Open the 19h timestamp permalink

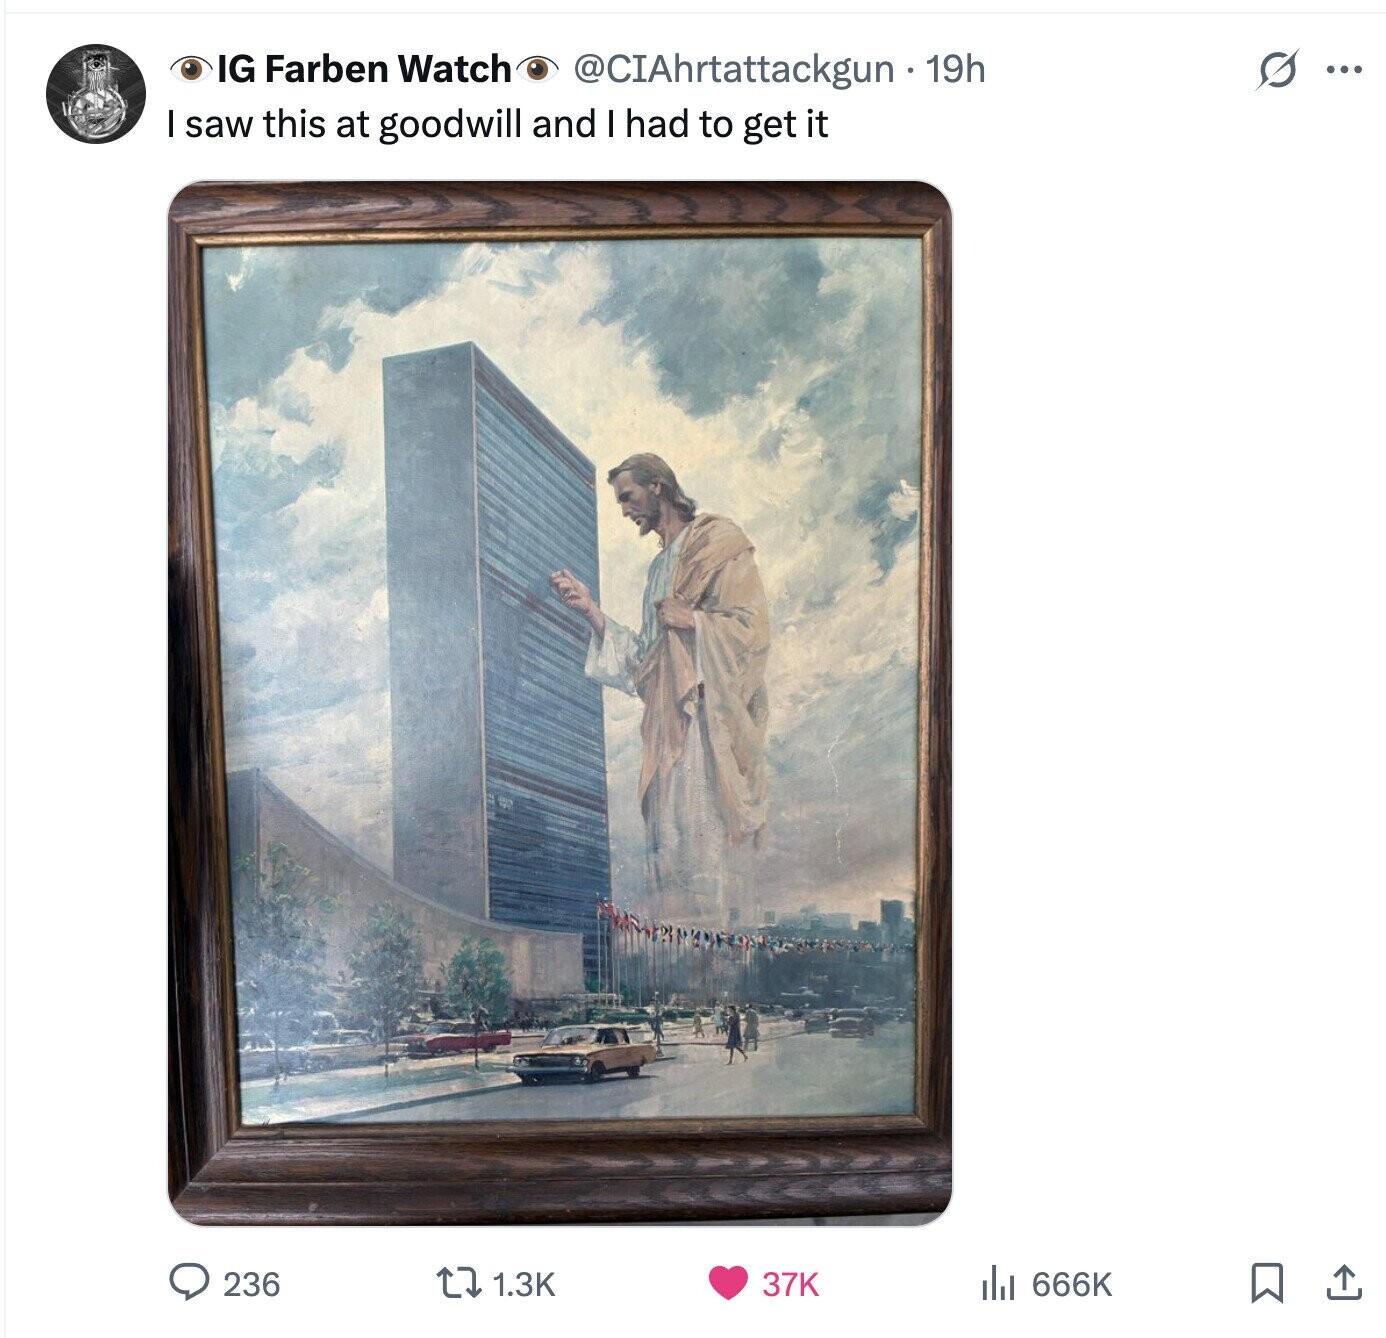956,69
